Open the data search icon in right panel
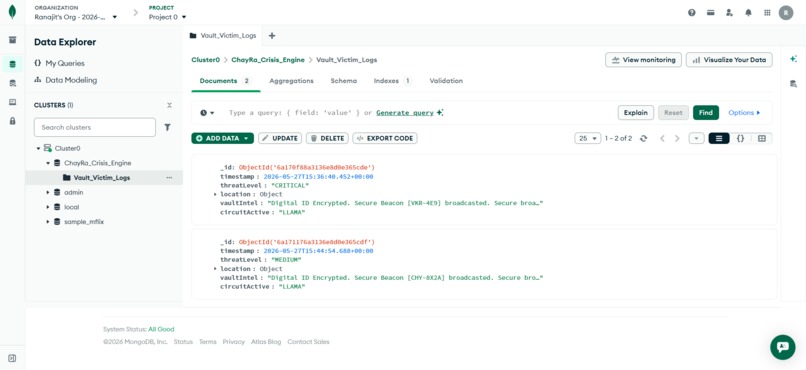The image size is (806, 370). [793, 84]
